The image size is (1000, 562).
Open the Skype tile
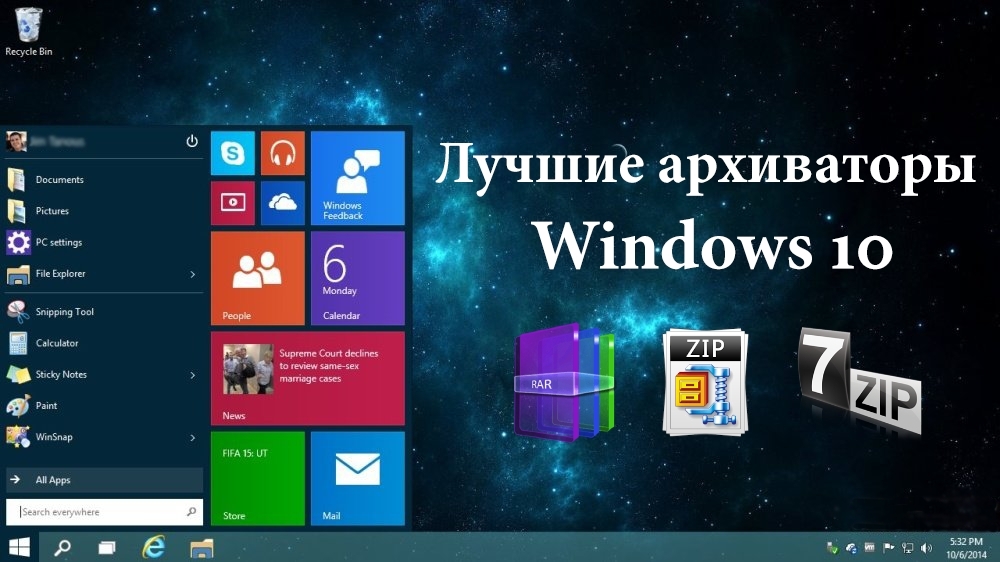233,153
